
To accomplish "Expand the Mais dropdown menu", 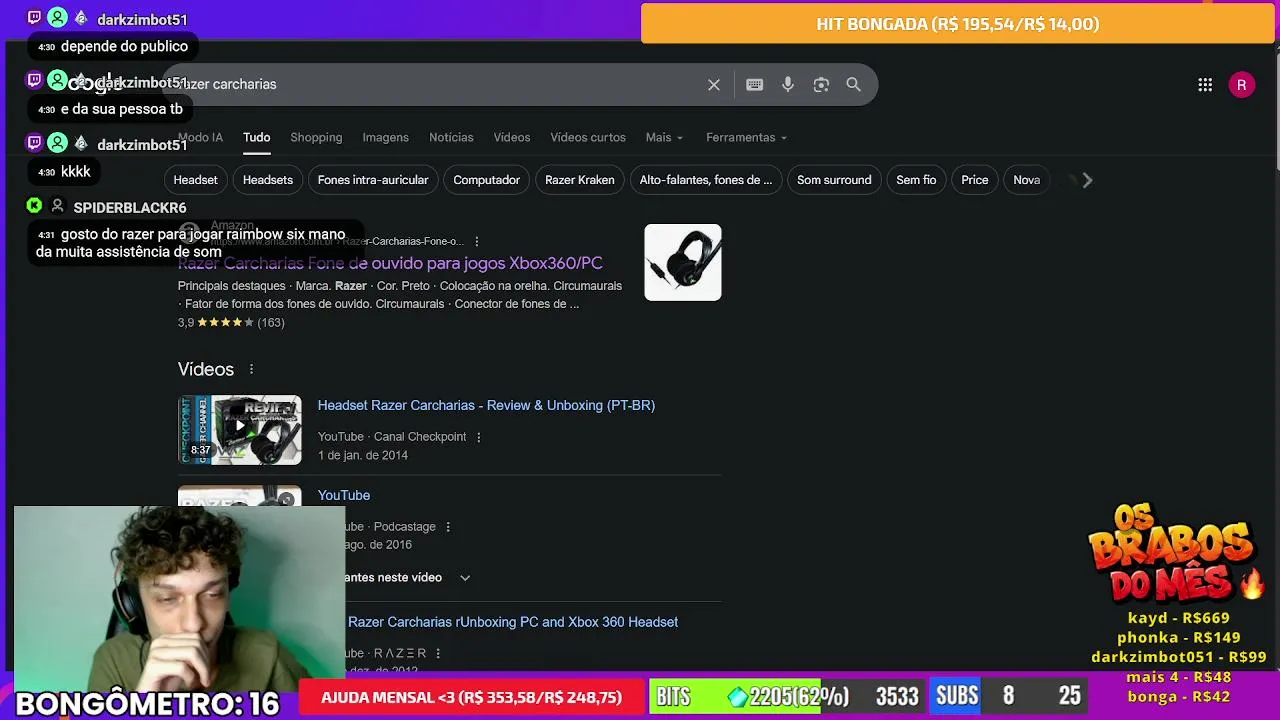I will 664,137.
